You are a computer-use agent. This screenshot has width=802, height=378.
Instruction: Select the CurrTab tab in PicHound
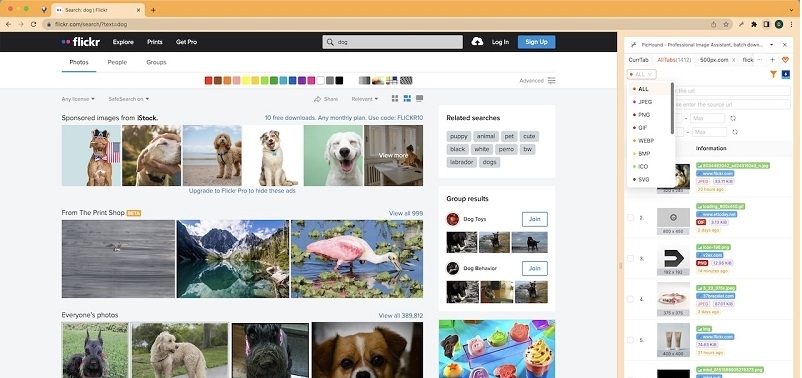(x=638, y=60)
